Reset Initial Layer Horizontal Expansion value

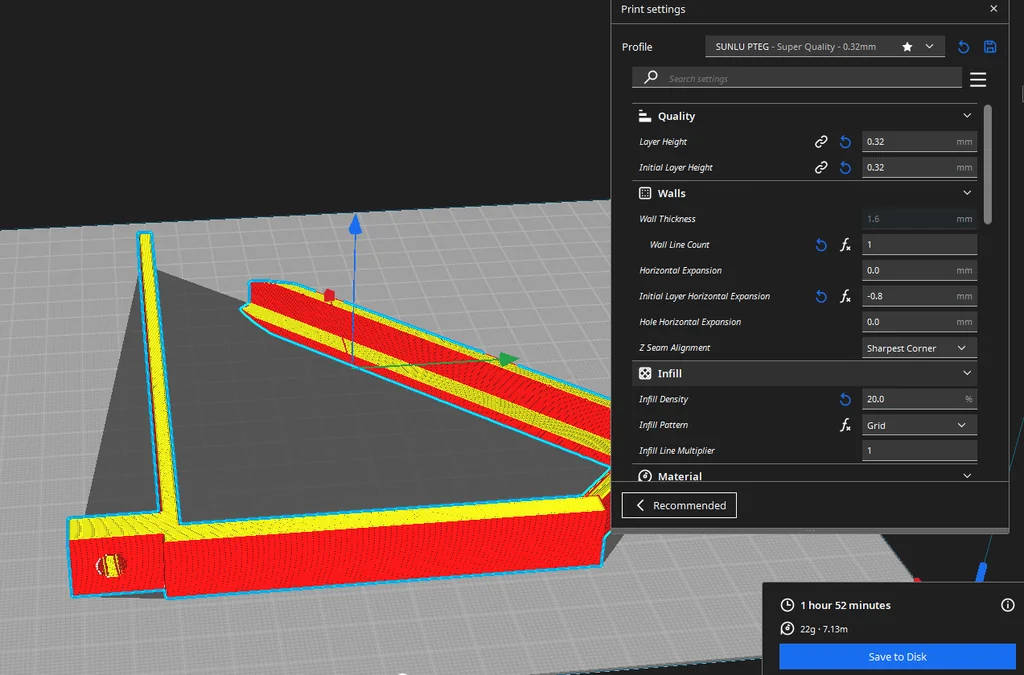pyautogui.click(x=821, y=297)
